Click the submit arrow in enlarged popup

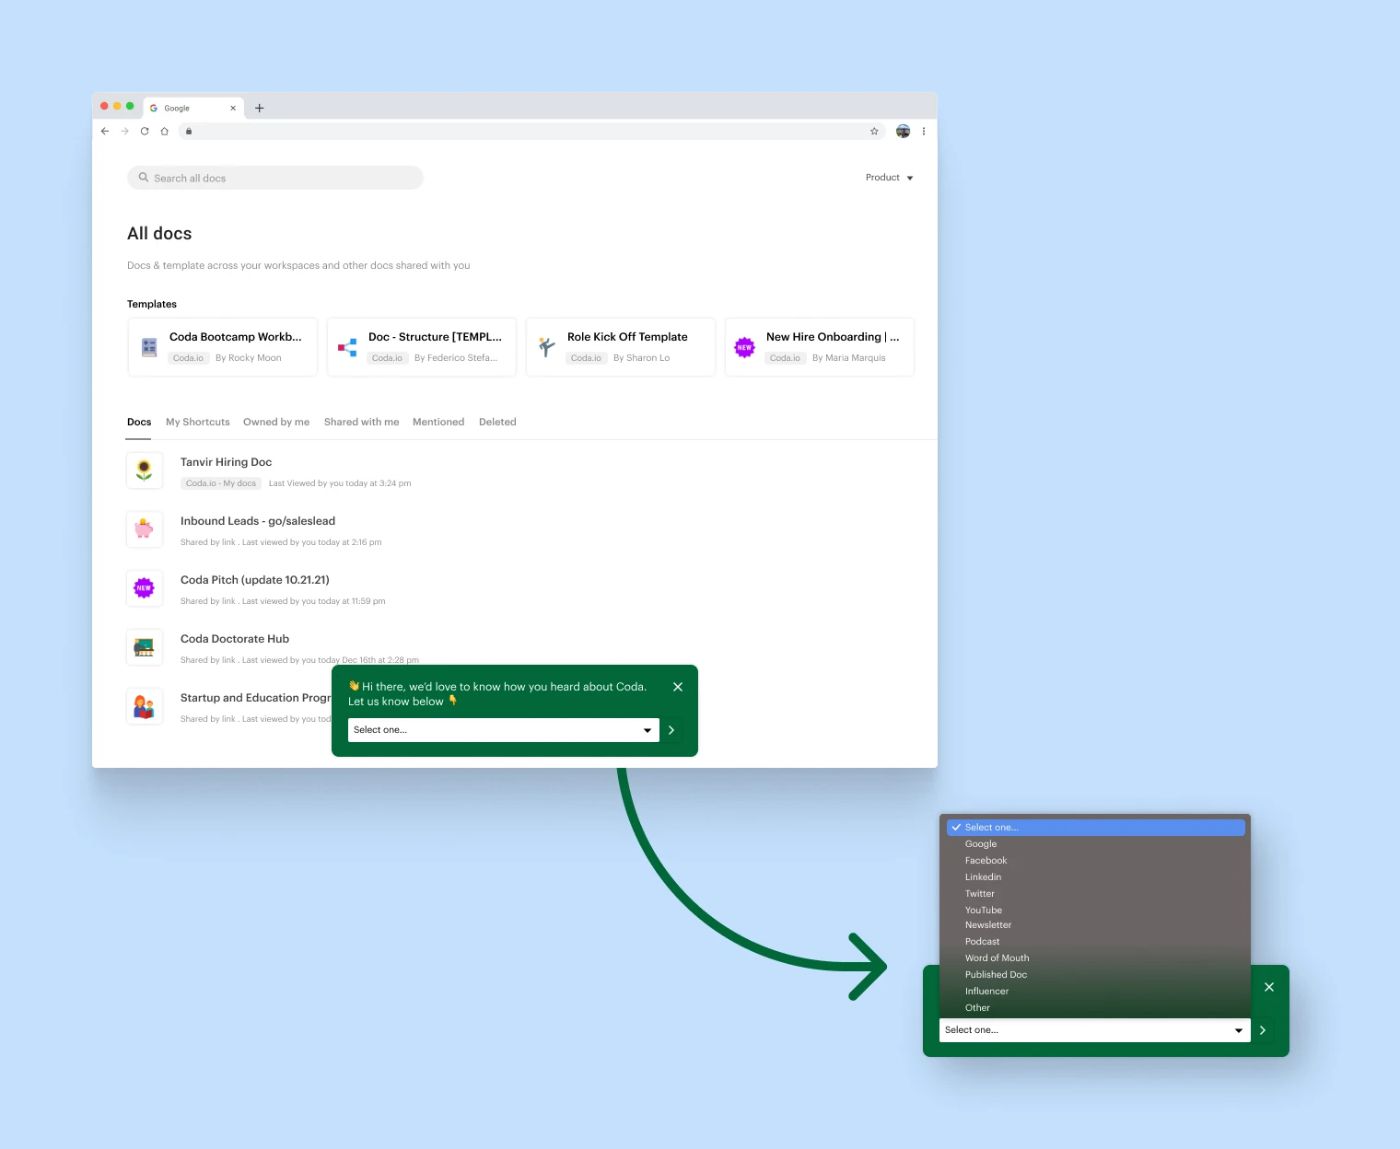coord(1263,1030)
